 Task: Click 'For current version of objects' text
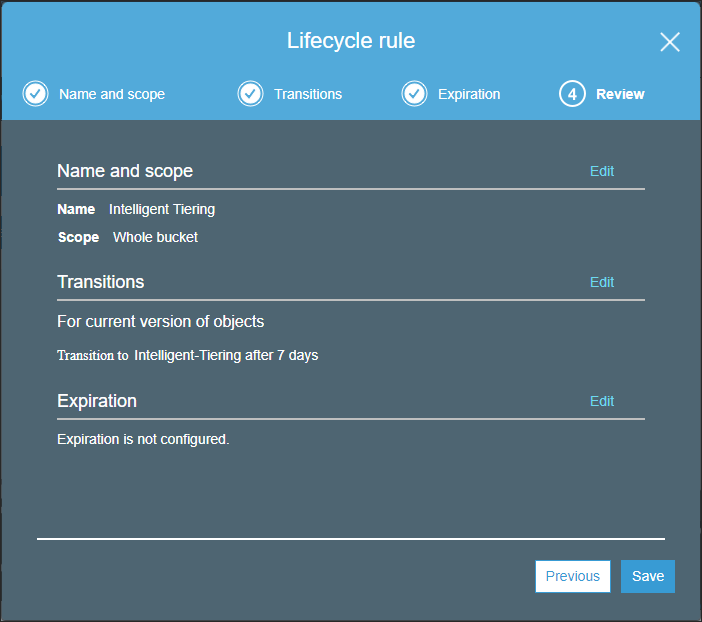click(x=160, y=322)
